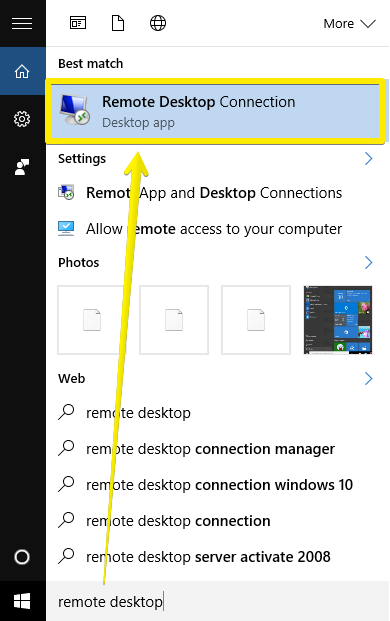
Task: Open Allow remote access to your computer
Action: tap(214, 229)
